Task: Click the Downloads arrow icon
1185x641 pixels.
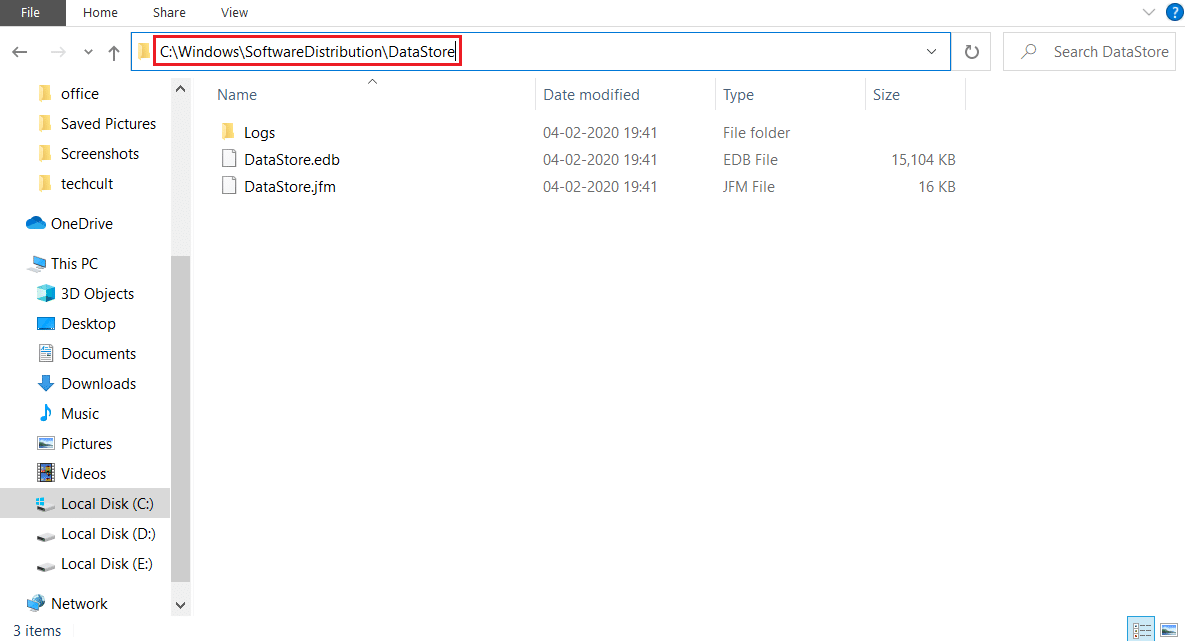Action: (46, 383)
